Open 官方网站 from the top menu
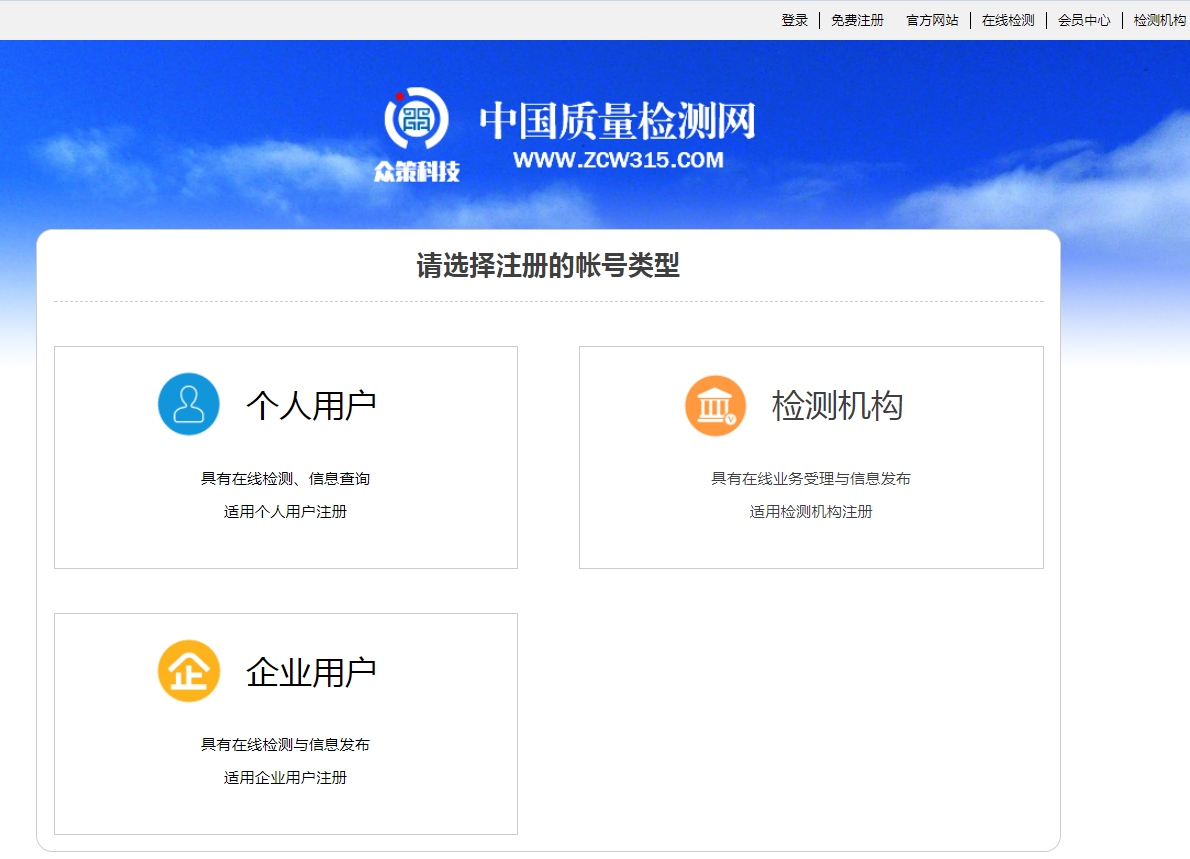This screenshot has width=1190, height=859. click(932, 20)
